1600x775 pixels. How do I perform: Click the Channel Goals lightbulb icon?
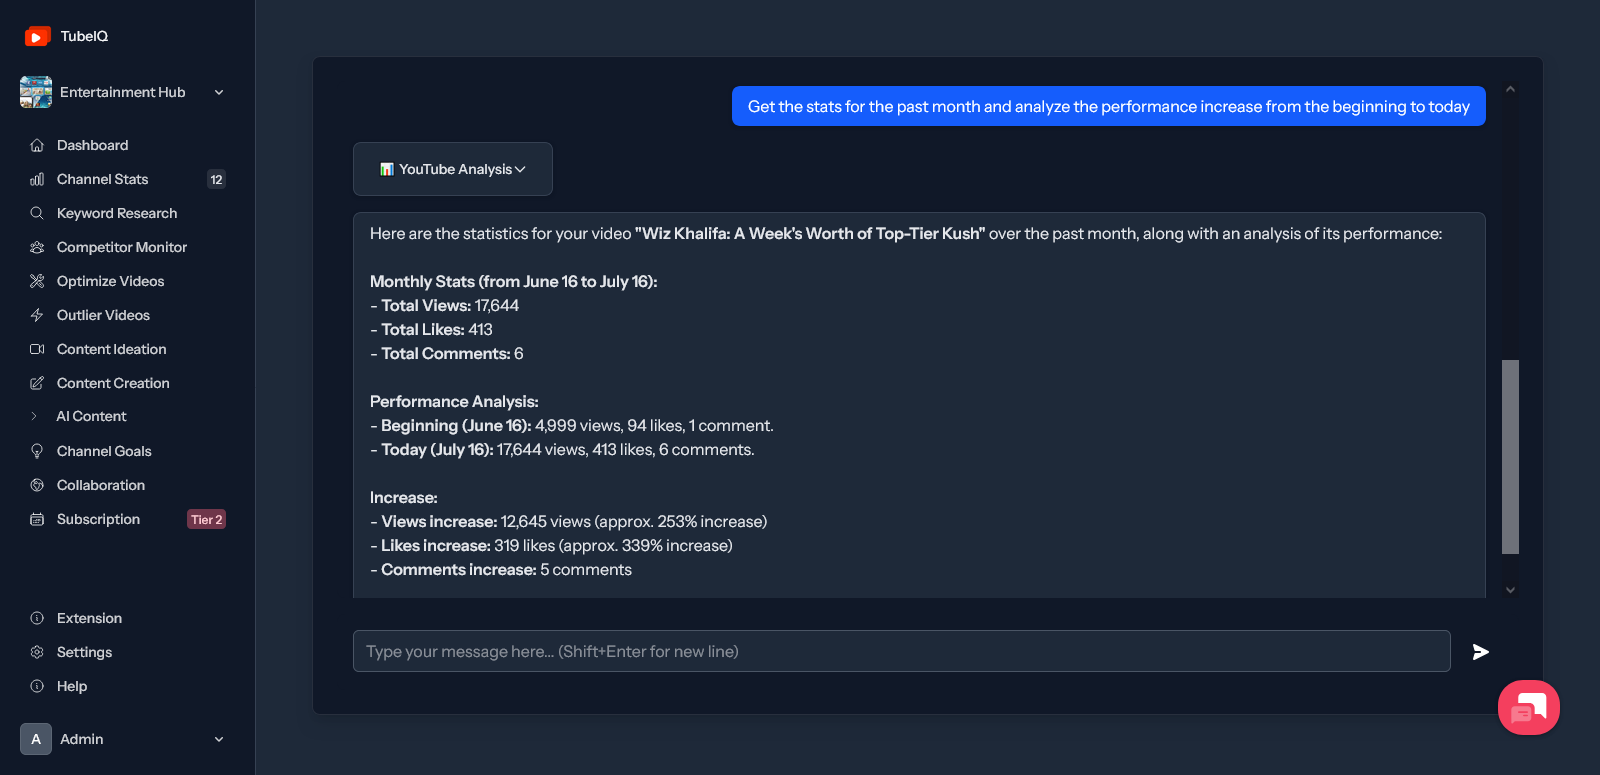point(37,451)
